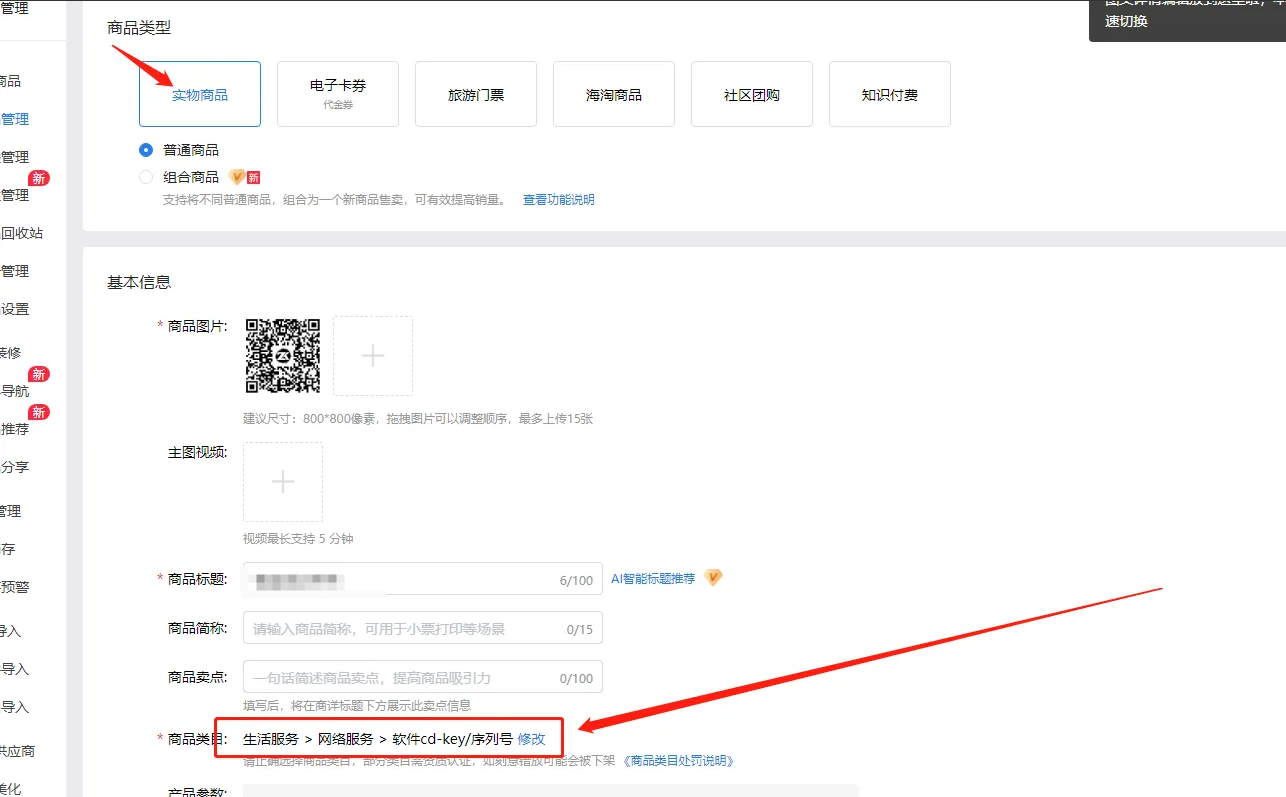Click the V-member icon beside 组合商品

pyautogui.click(x=236, y=176)
